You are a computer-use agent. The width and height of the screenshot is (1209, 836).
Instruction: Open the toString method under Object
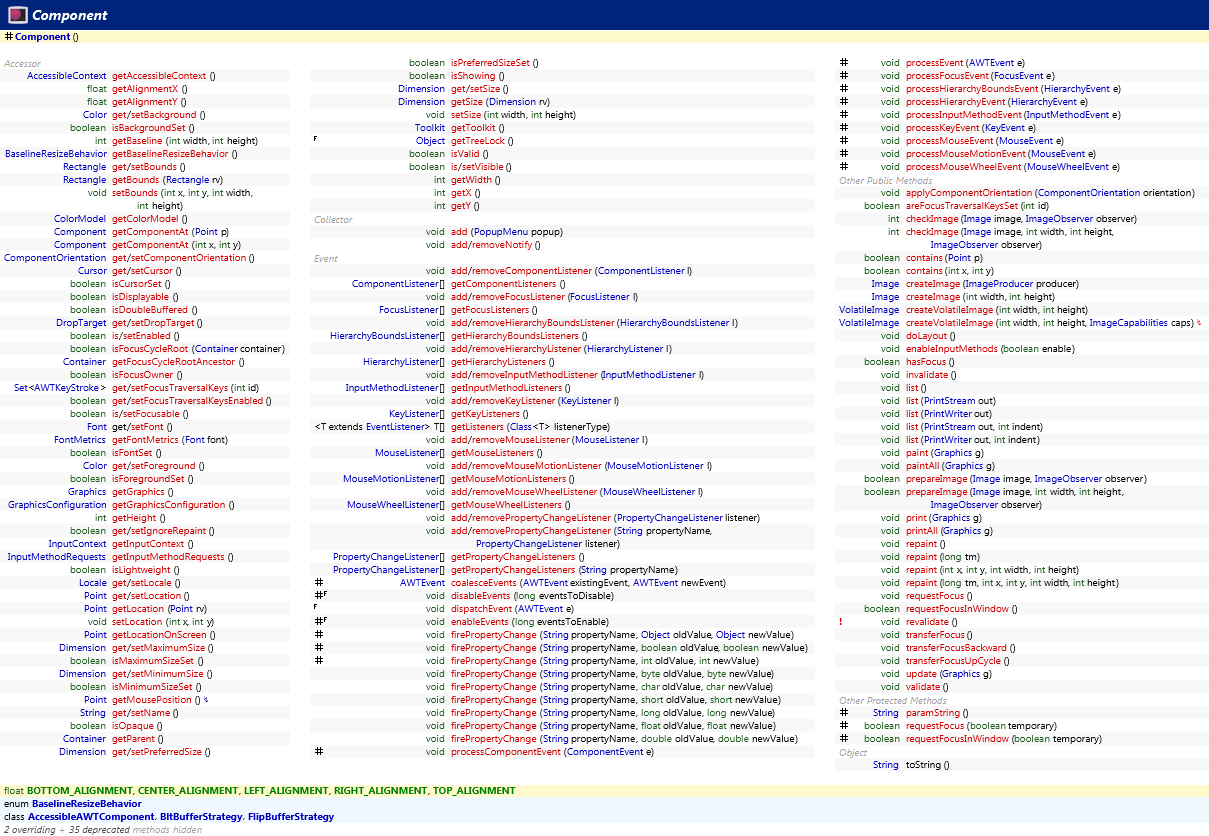(x=921, y=764)
